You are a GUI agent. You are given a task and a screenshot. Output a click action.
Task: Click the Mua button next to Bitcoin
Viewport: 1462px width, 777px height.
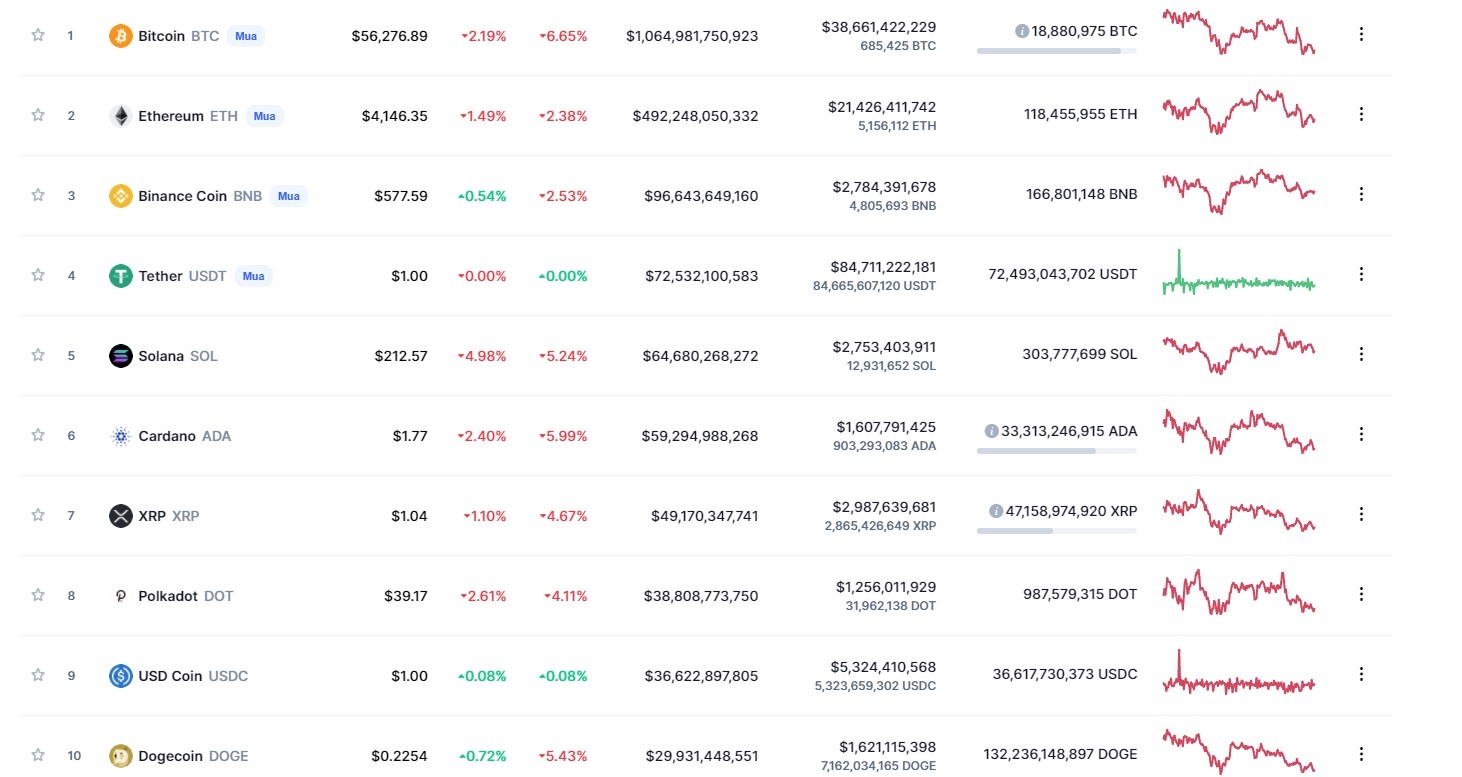246,36
